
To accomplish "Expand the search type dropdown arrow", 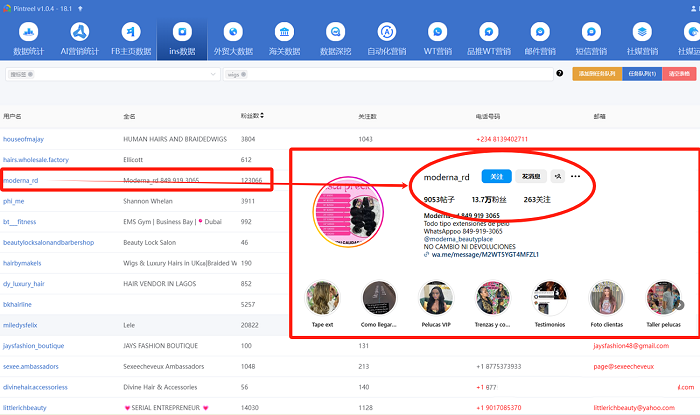I will [x=213, y=74].
